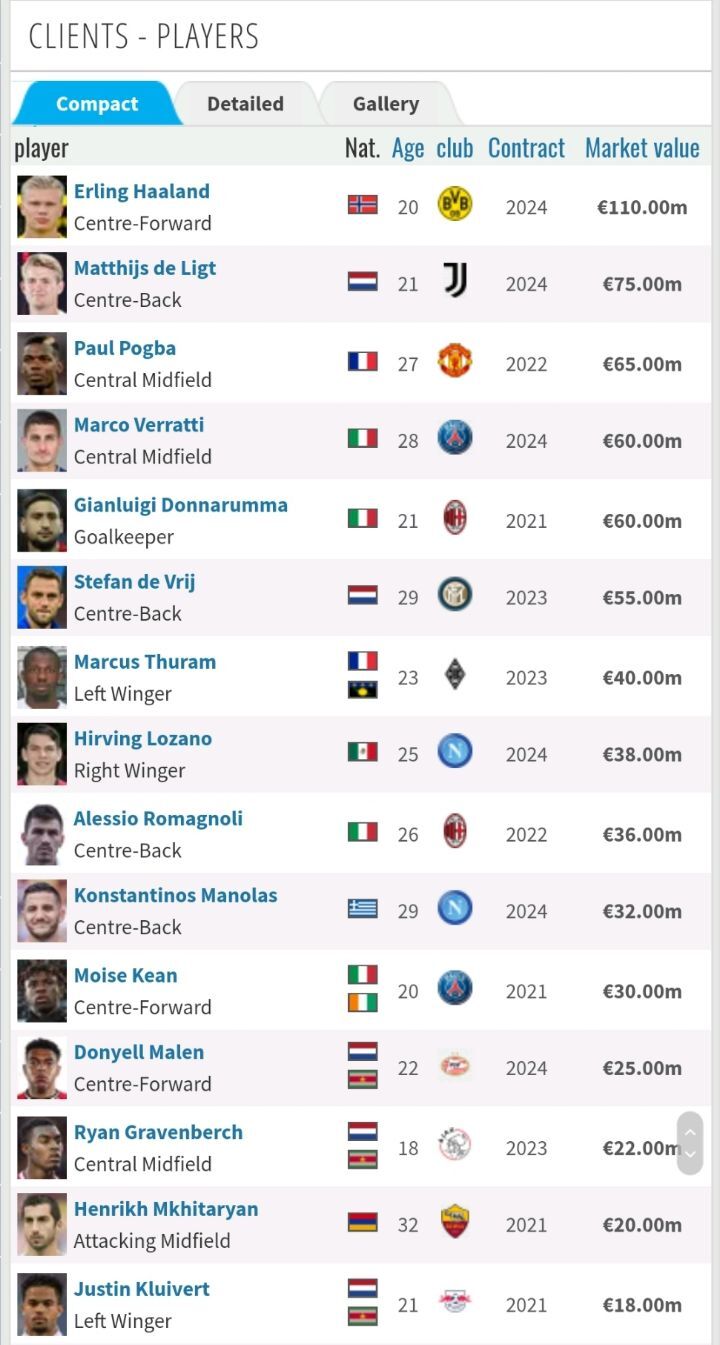Open Erling Haaland player profile link
Viewport: 720px width, 1345px height.
tap(142, 191)
